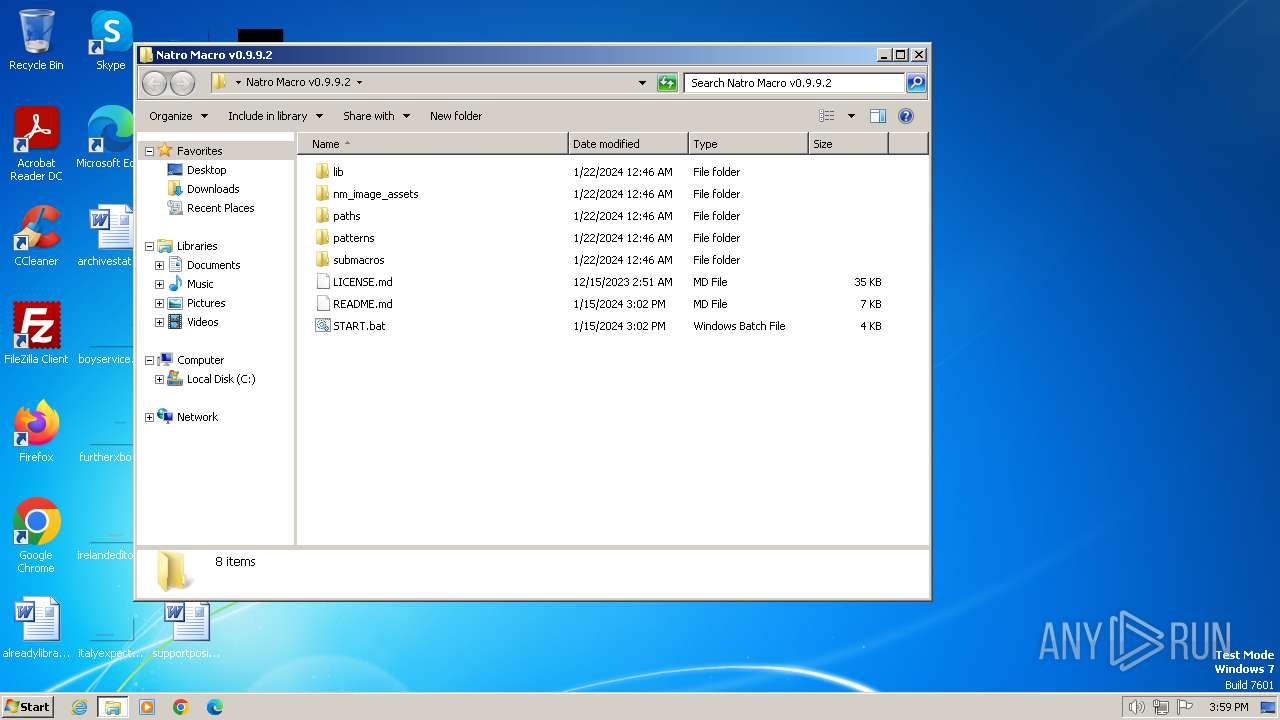
Task: Select the supportposi... Word document on desktop
Action: tap(186, 628)
